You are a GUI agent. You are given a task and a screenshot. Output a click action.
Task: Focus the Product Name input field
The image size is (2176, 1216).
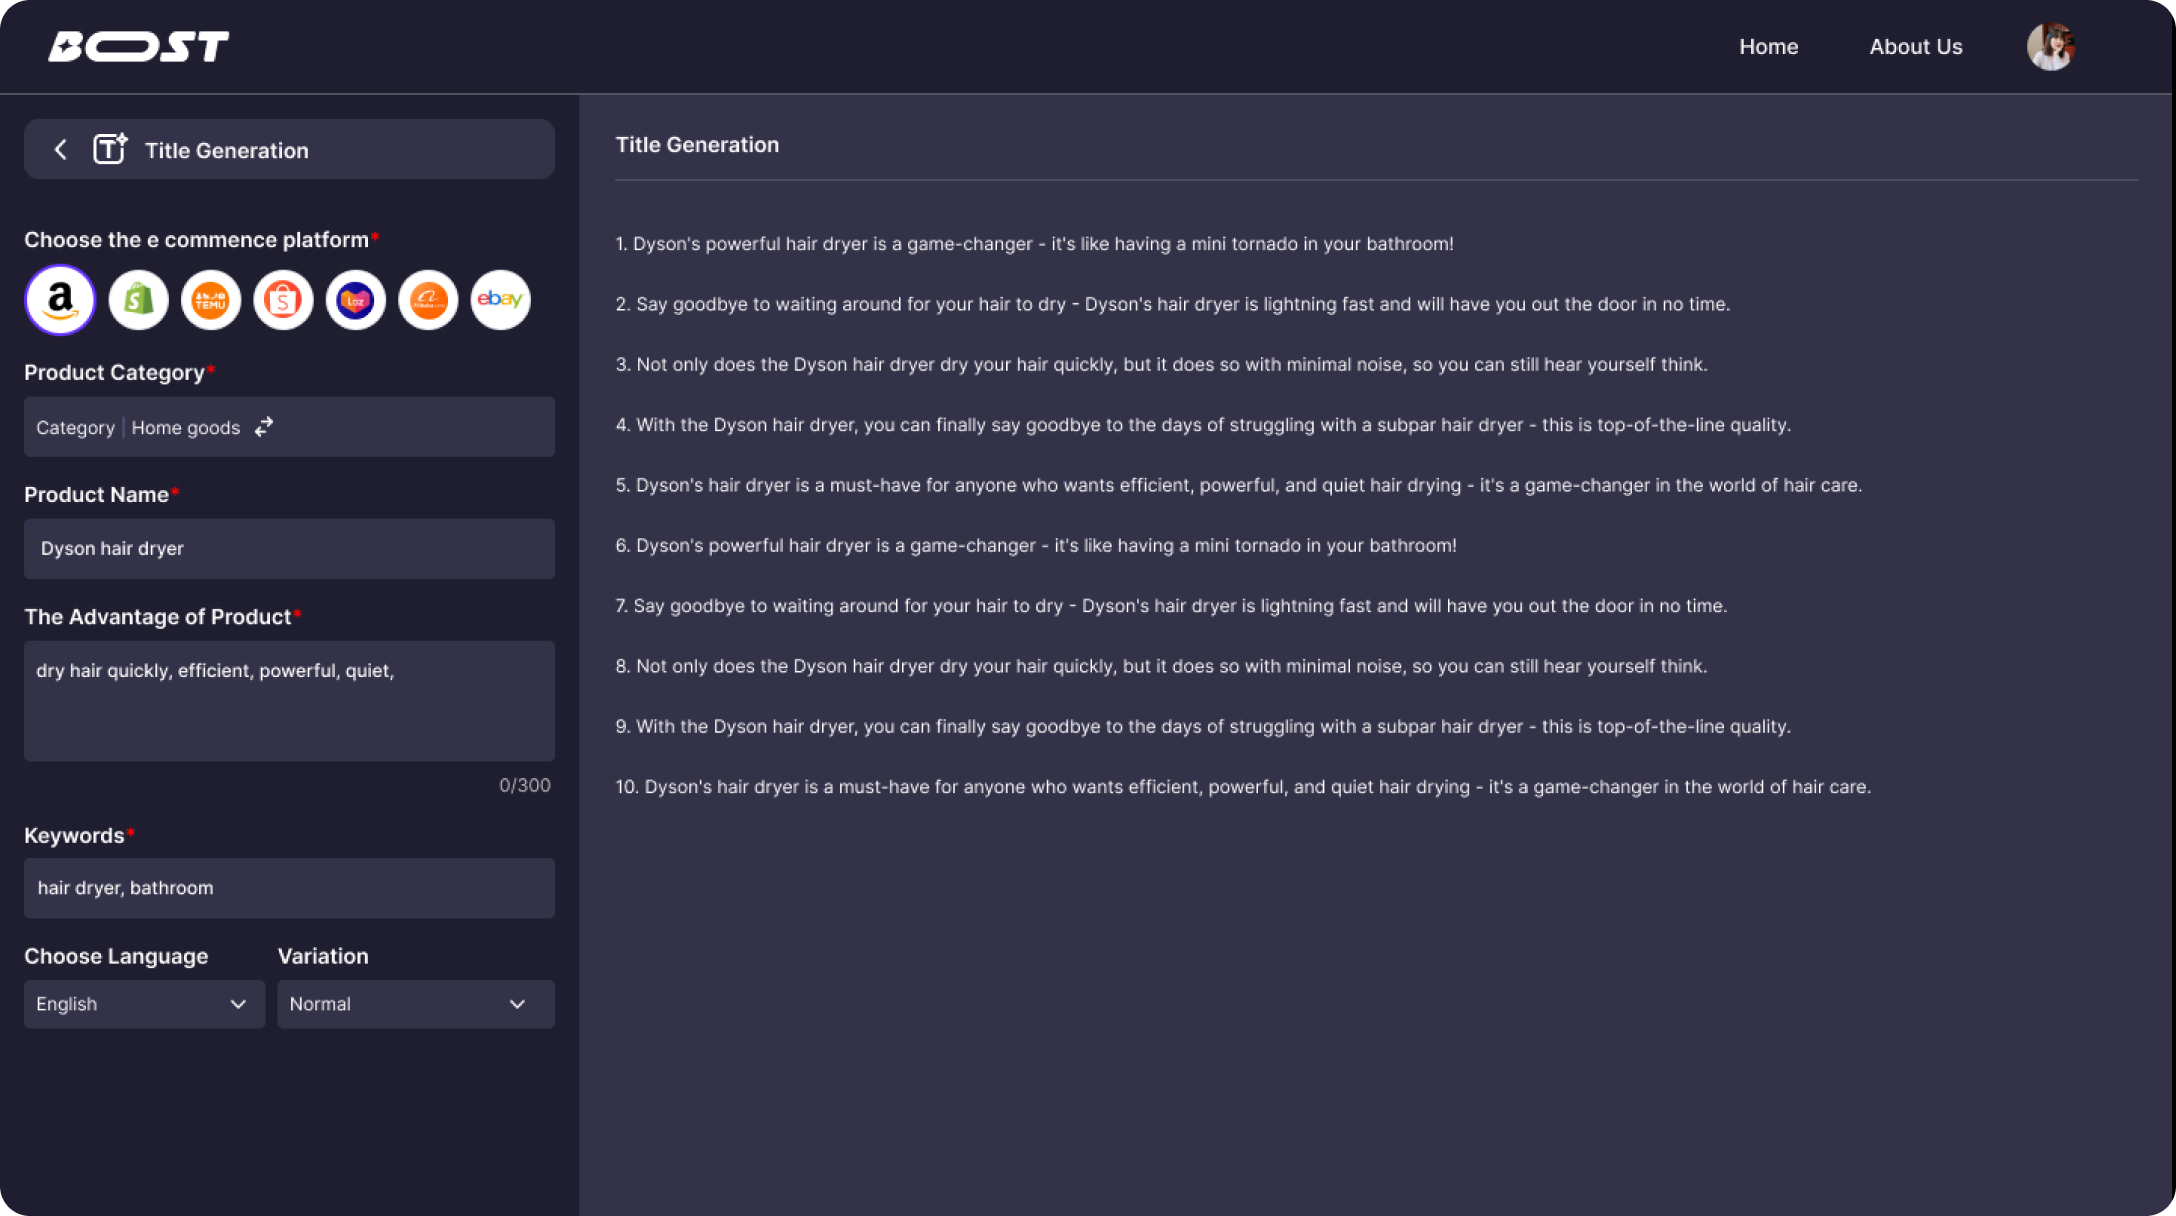tap(289, 548)
